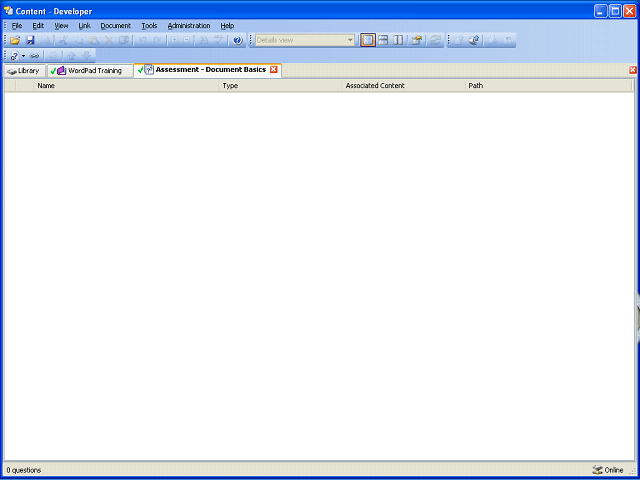This screenshot has width=640, height=480.
Task: Open the Administration menu
Action: [x=189, y=26]
